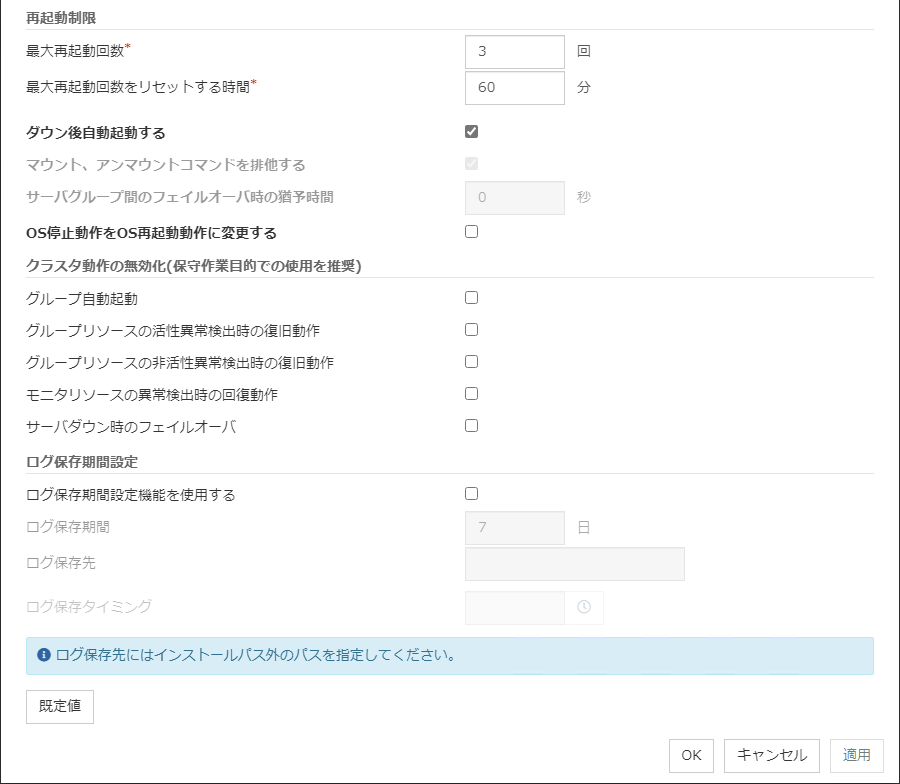
Task: Turn on ログ保存期間設定機能を使用する checkbox
Action: click(x=472, y=494)
